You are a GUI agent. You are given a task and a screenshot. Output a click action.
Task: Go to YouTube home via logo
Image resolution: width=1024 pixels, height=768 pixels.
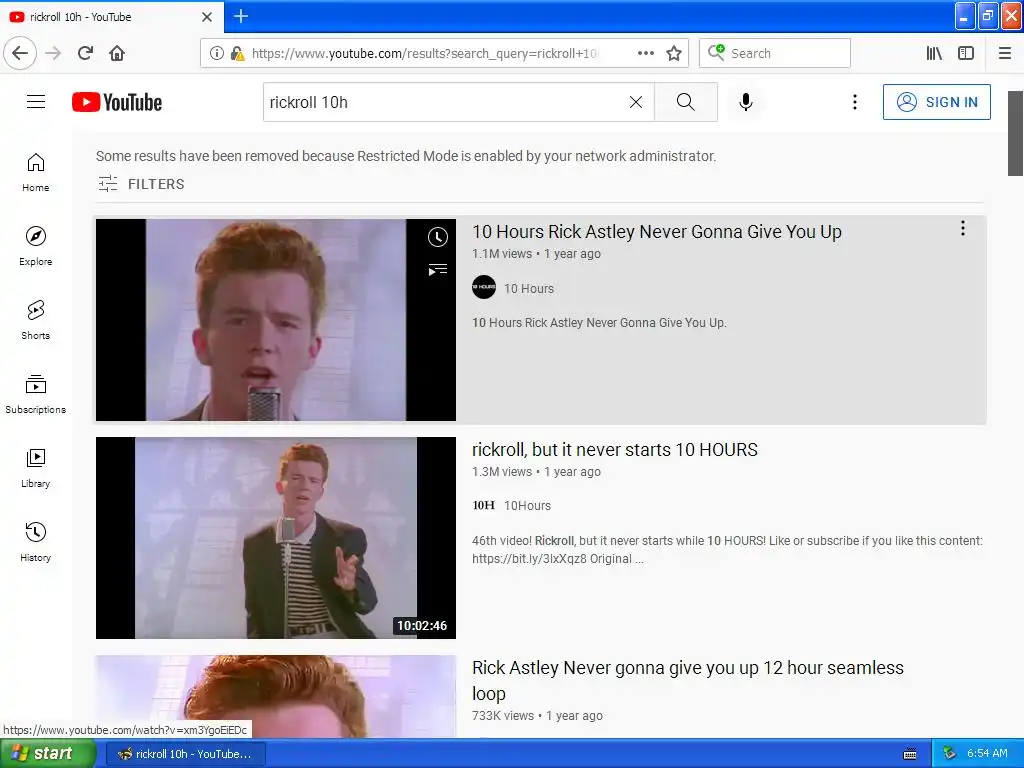[x=117, y=103]
